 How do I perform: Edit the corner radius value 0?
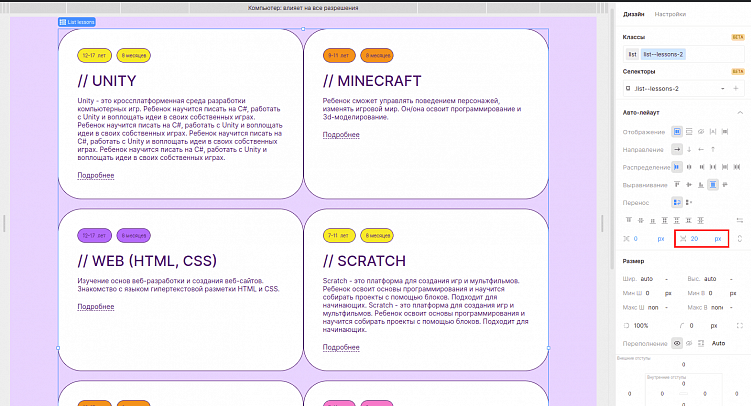692,326
